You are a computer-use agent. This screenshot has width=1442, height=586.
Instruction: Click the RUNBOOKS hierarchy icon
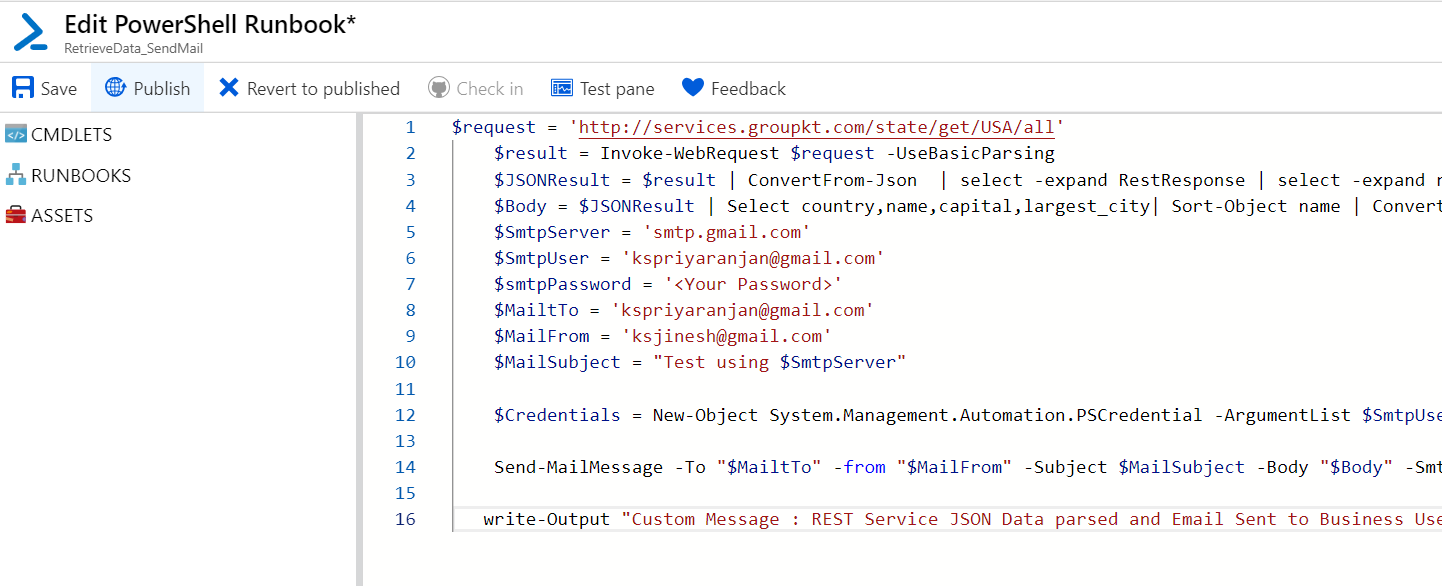[x=16, y=175]
